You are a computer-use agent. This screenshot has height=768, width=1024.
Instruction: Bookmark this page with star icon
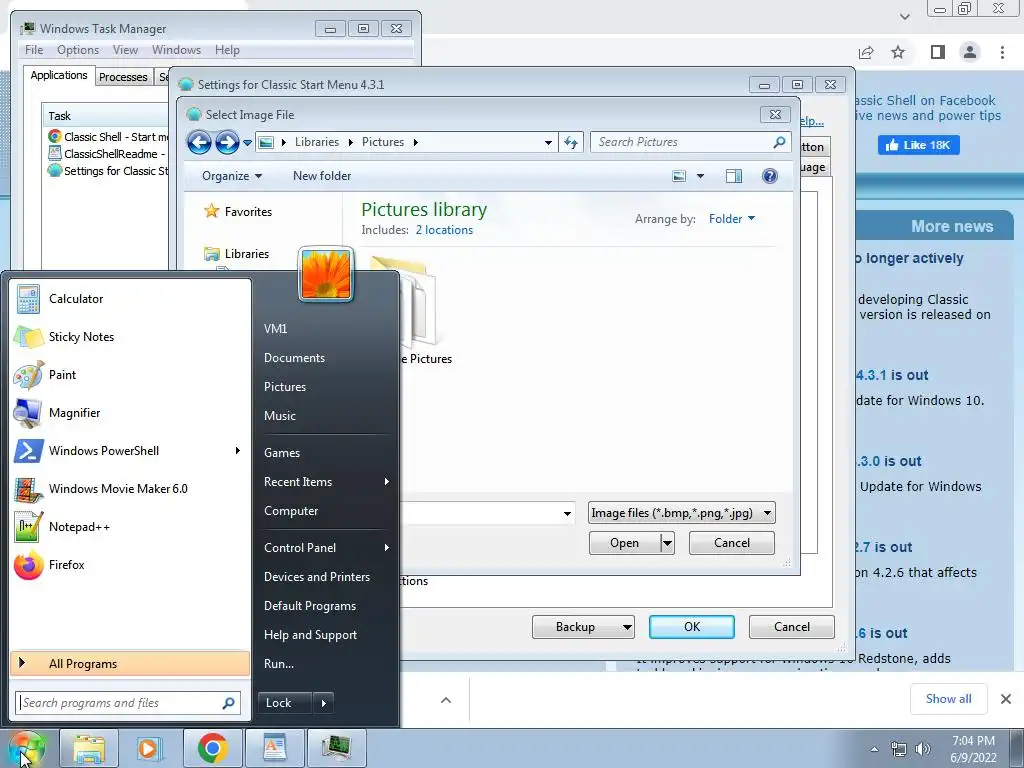pos(899,52)
